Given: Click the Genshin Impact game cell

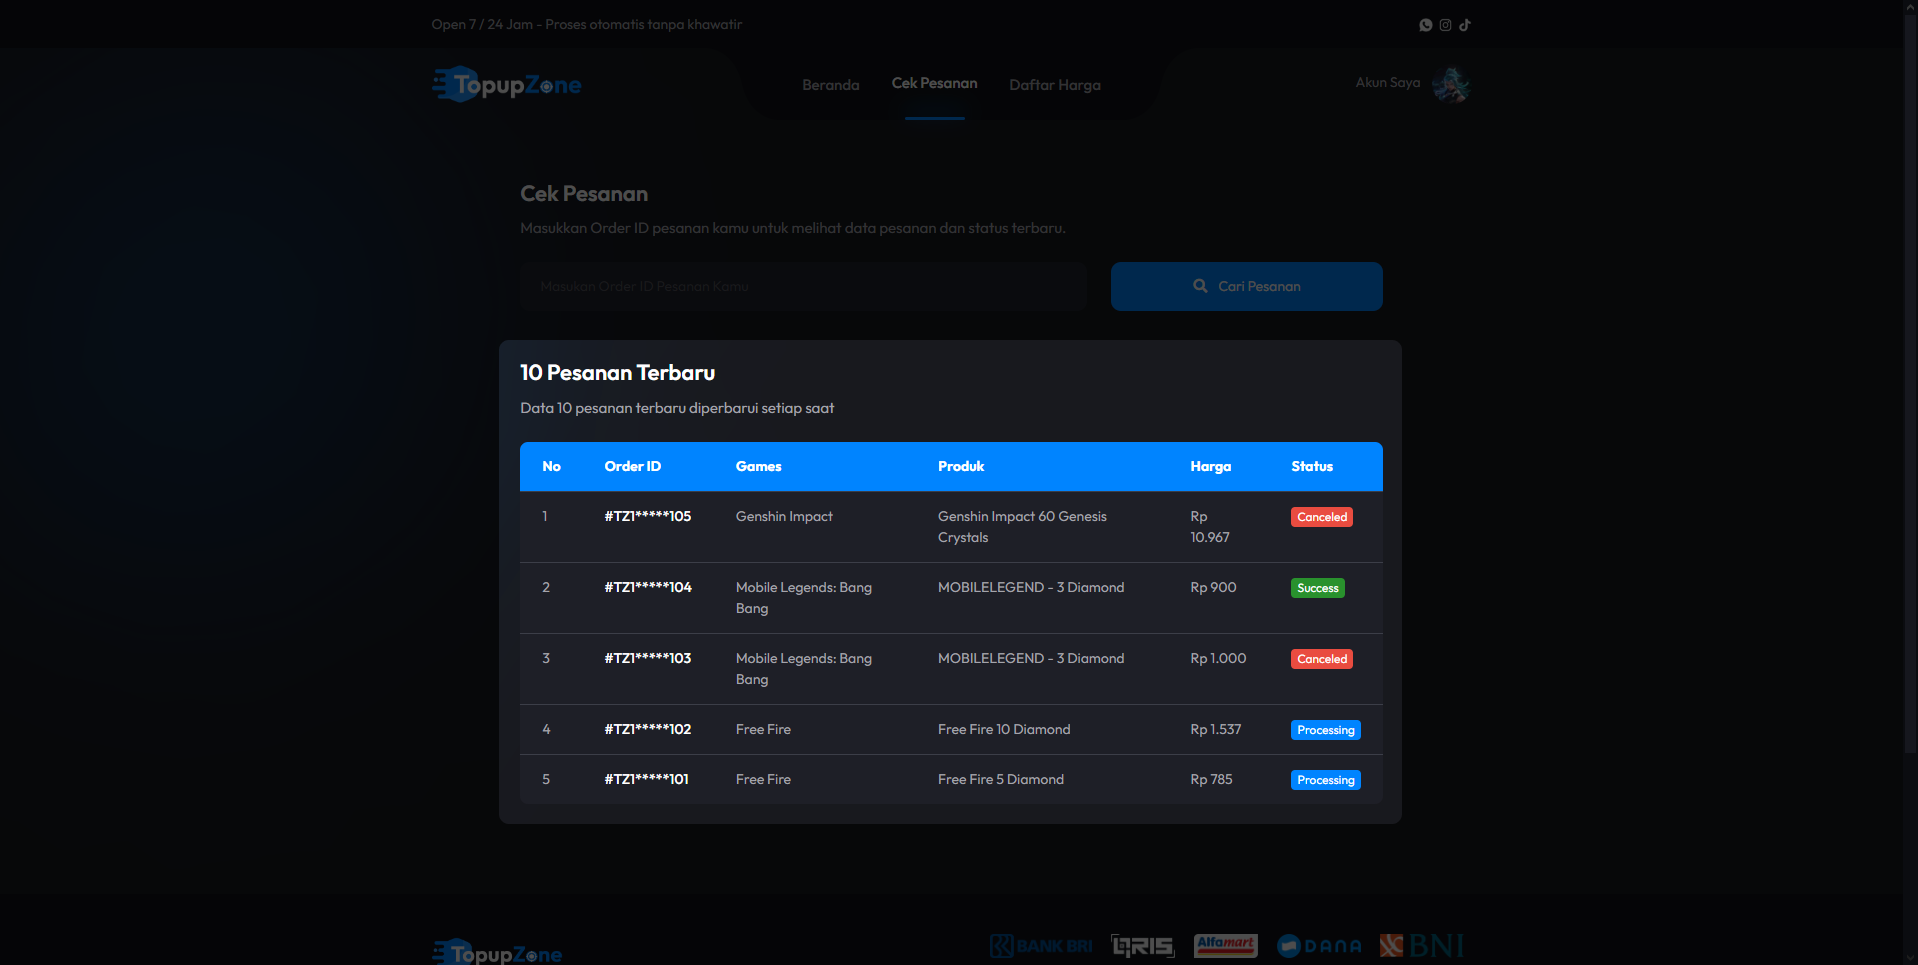Looking at the screenshot, I should pyautogui.click(x=784, y=517).
